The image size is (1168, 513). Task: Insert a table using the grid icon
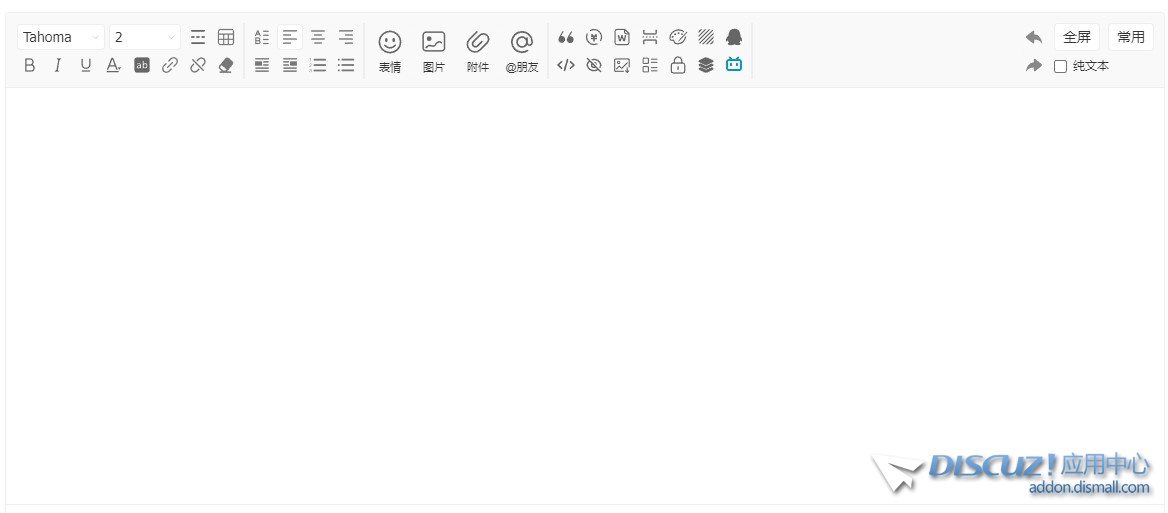click(226, 37)
